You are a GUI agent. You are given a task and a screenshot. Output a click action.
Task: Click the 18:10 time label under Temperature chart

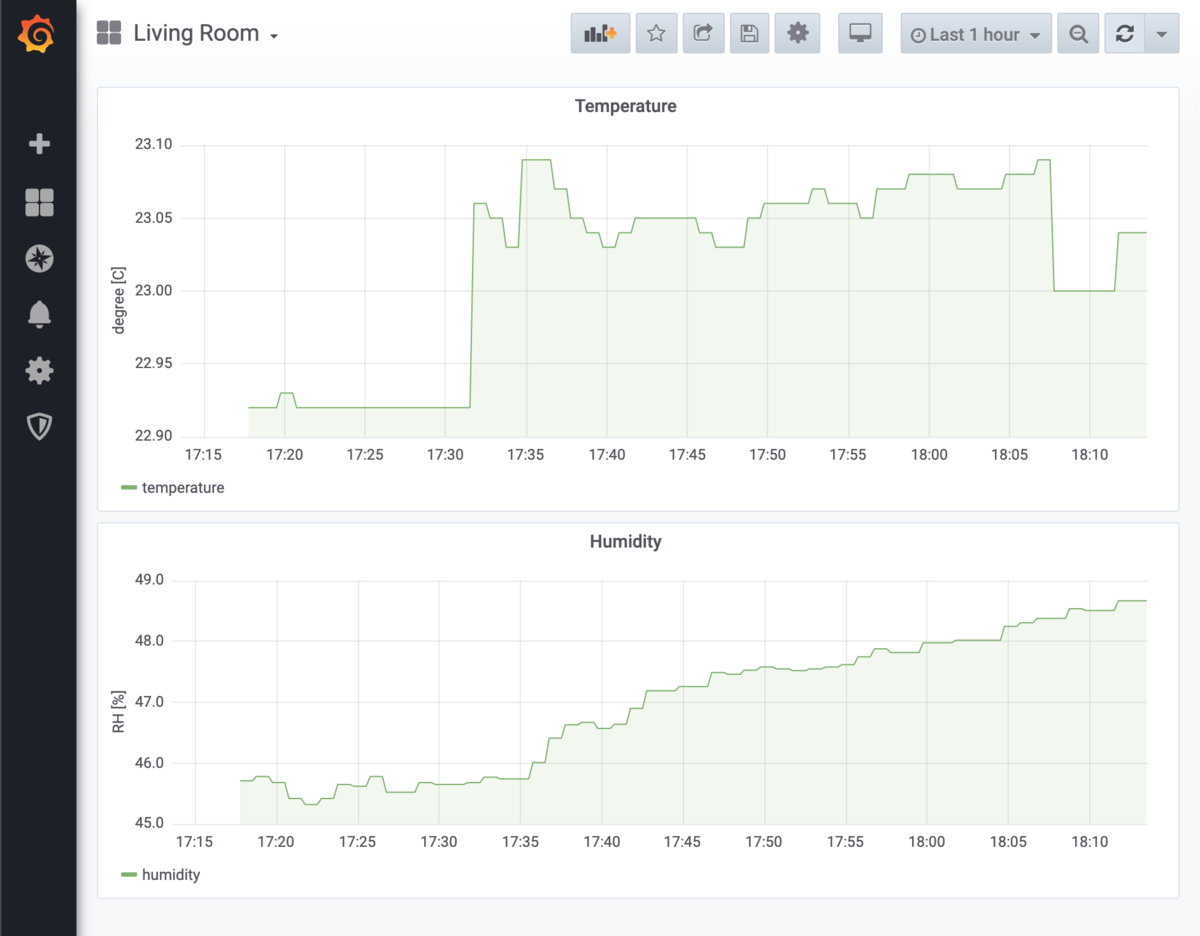click(x=1090, y=455)
